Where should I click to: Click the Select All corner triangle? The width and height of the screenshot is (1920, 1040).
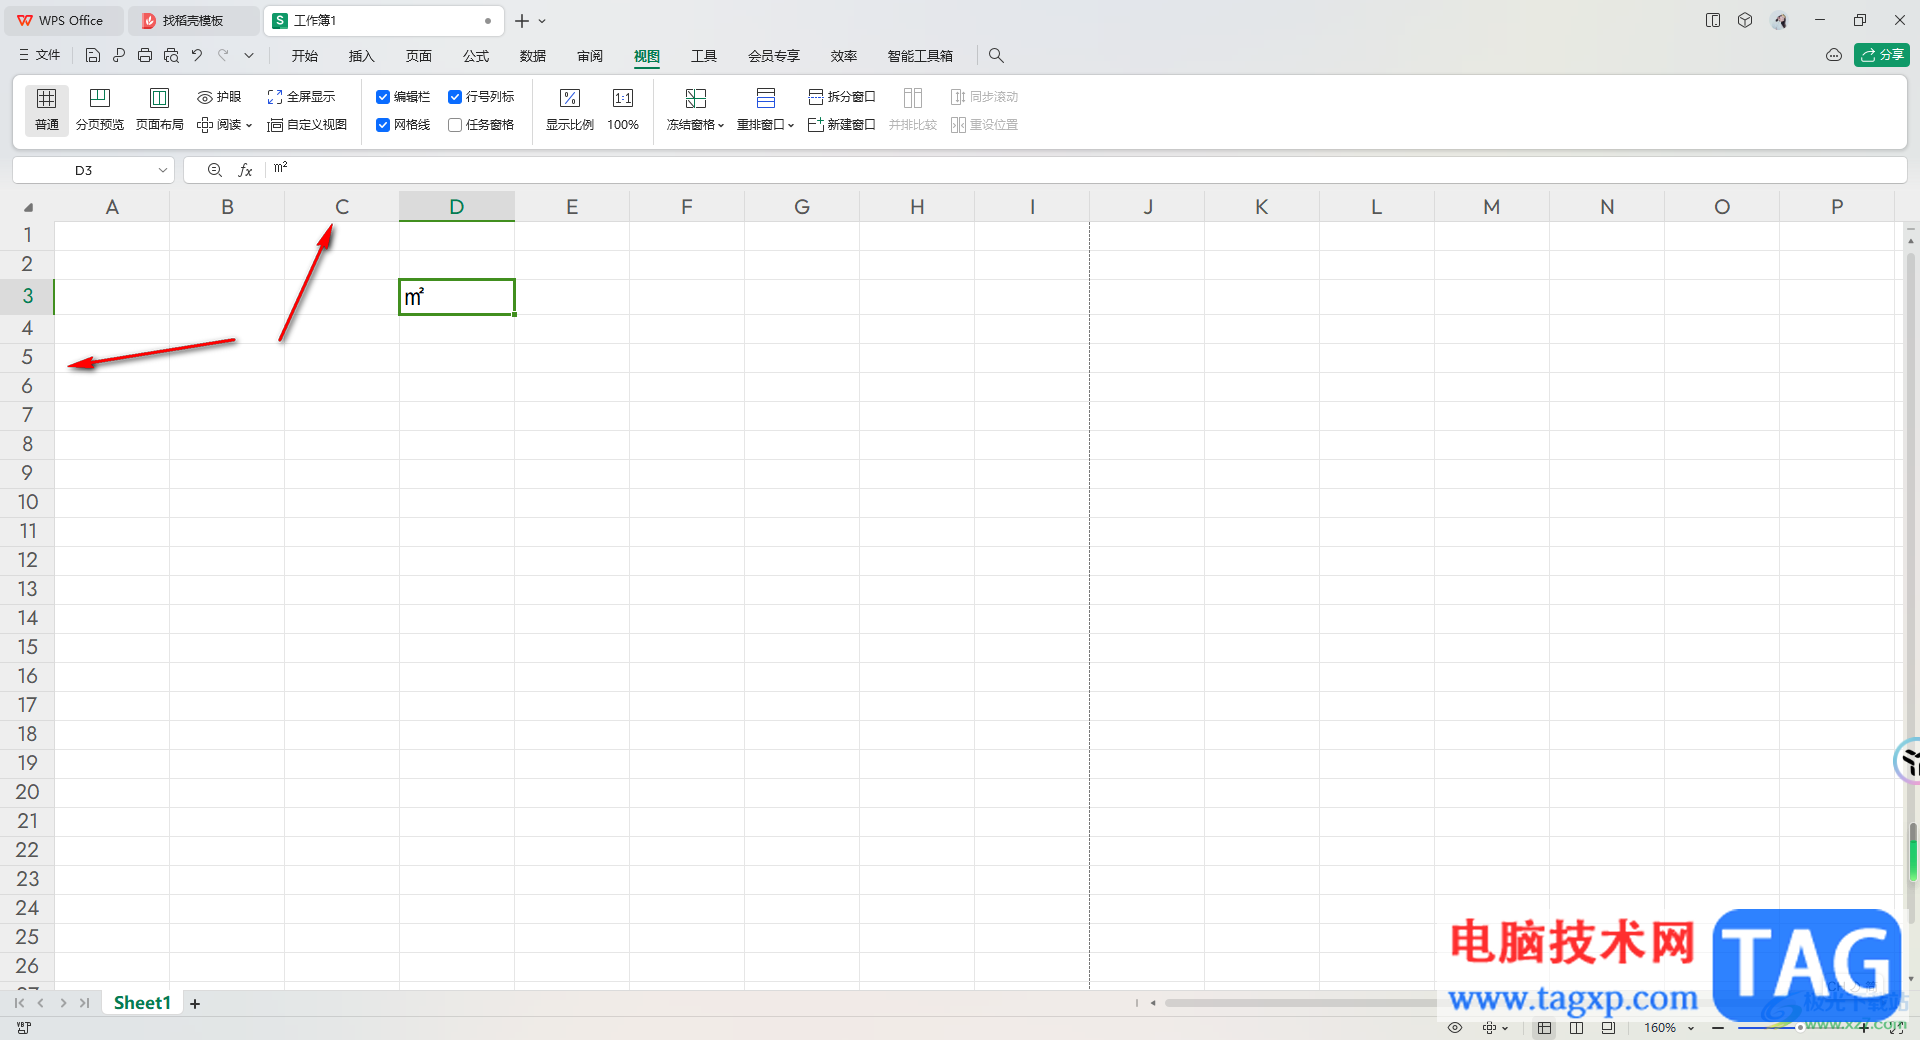tap(28, 208)
